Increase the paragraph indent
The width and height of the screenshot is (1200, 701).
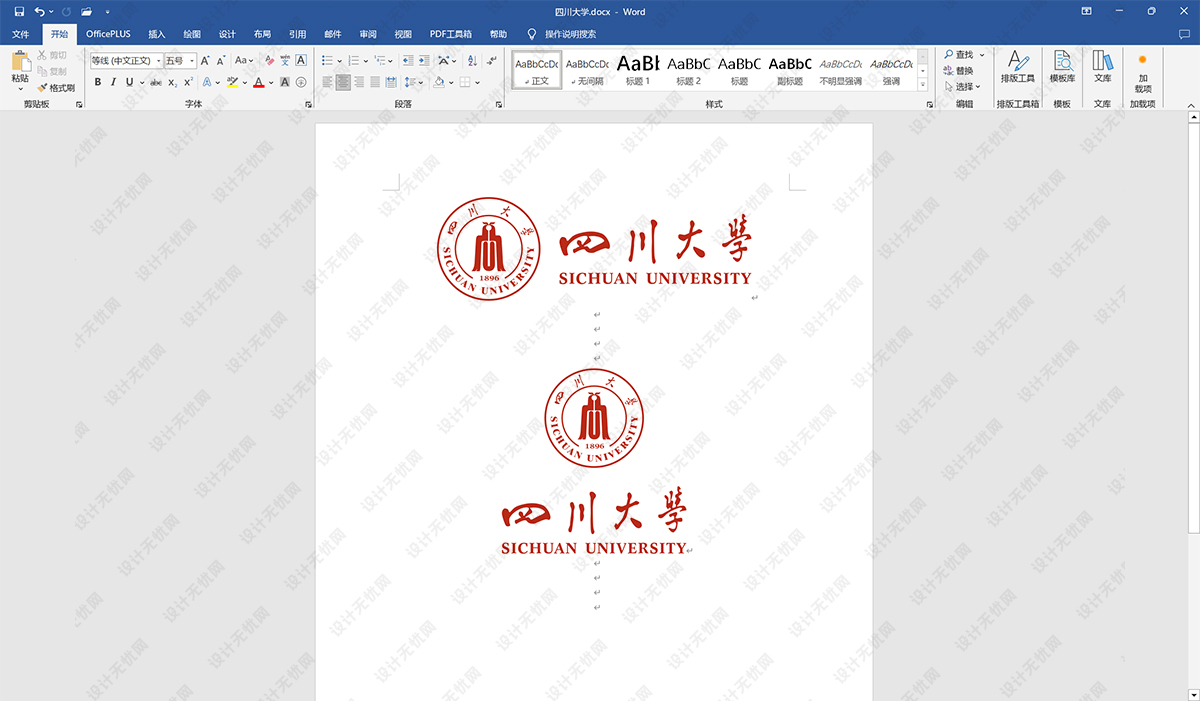(x=424, y=61)
